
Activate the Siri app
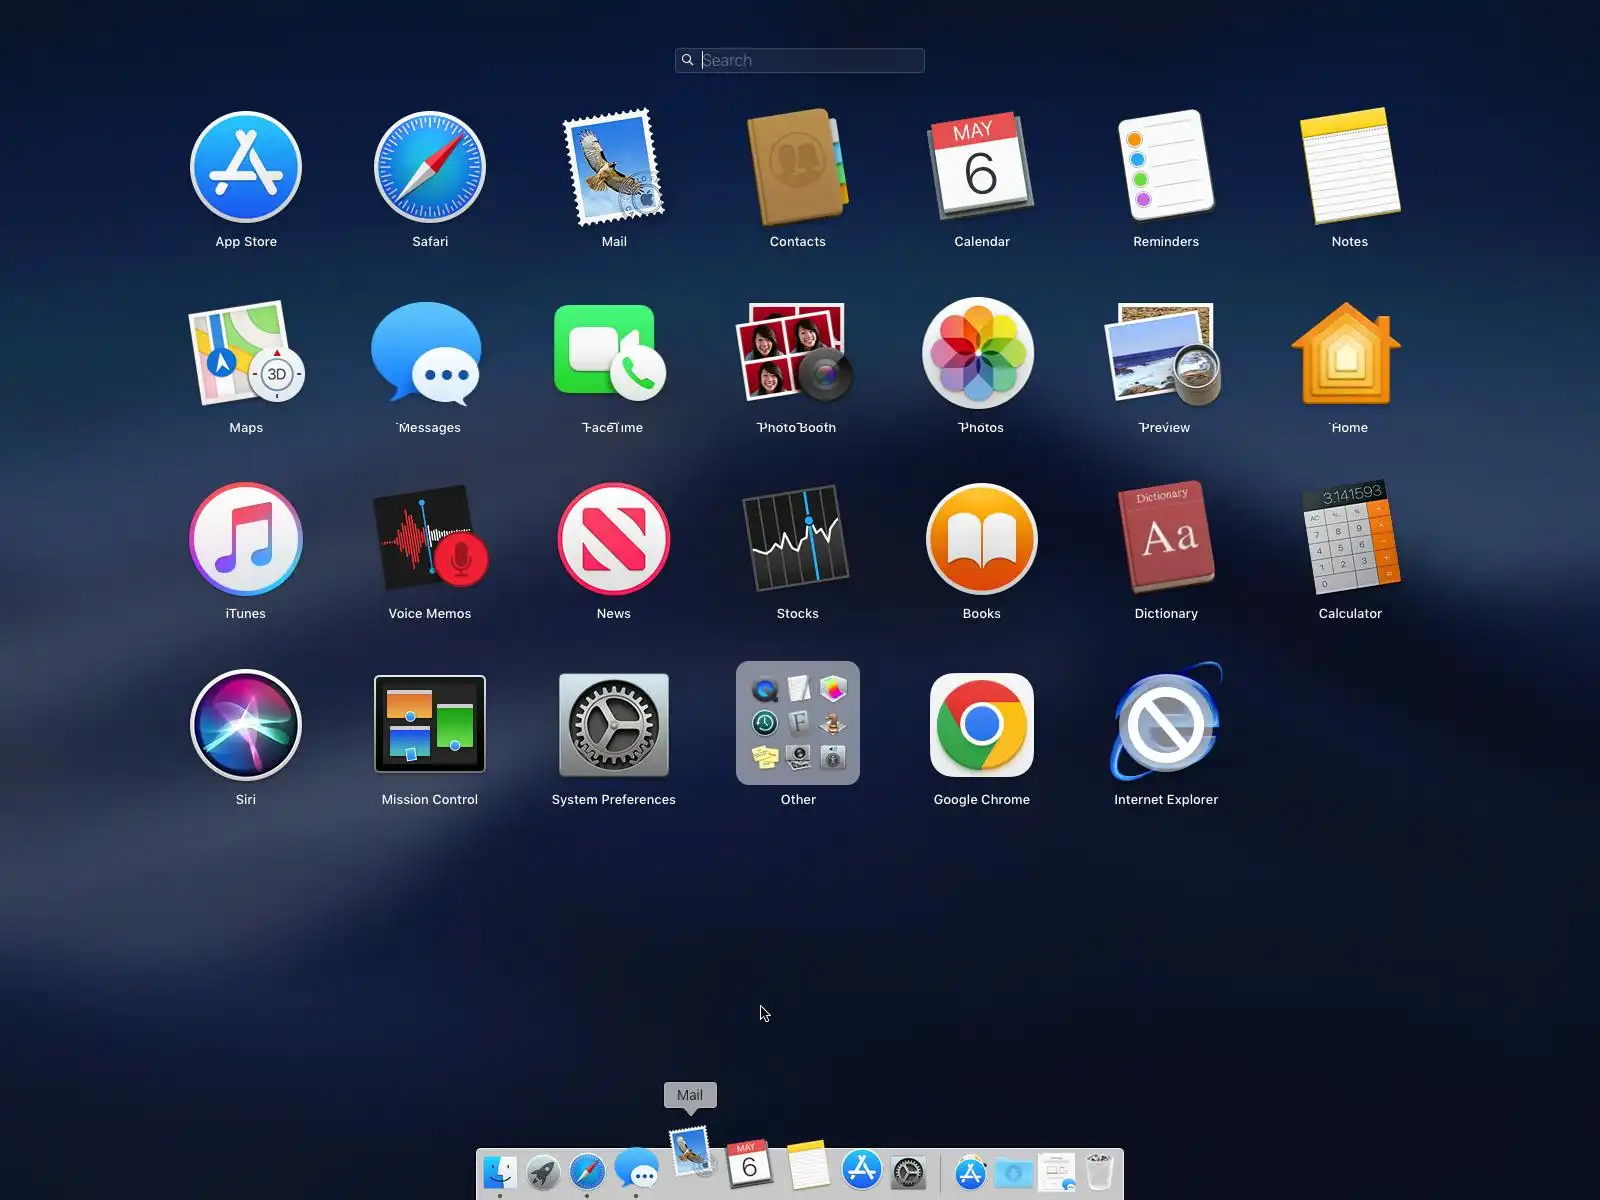coord(246,725)
